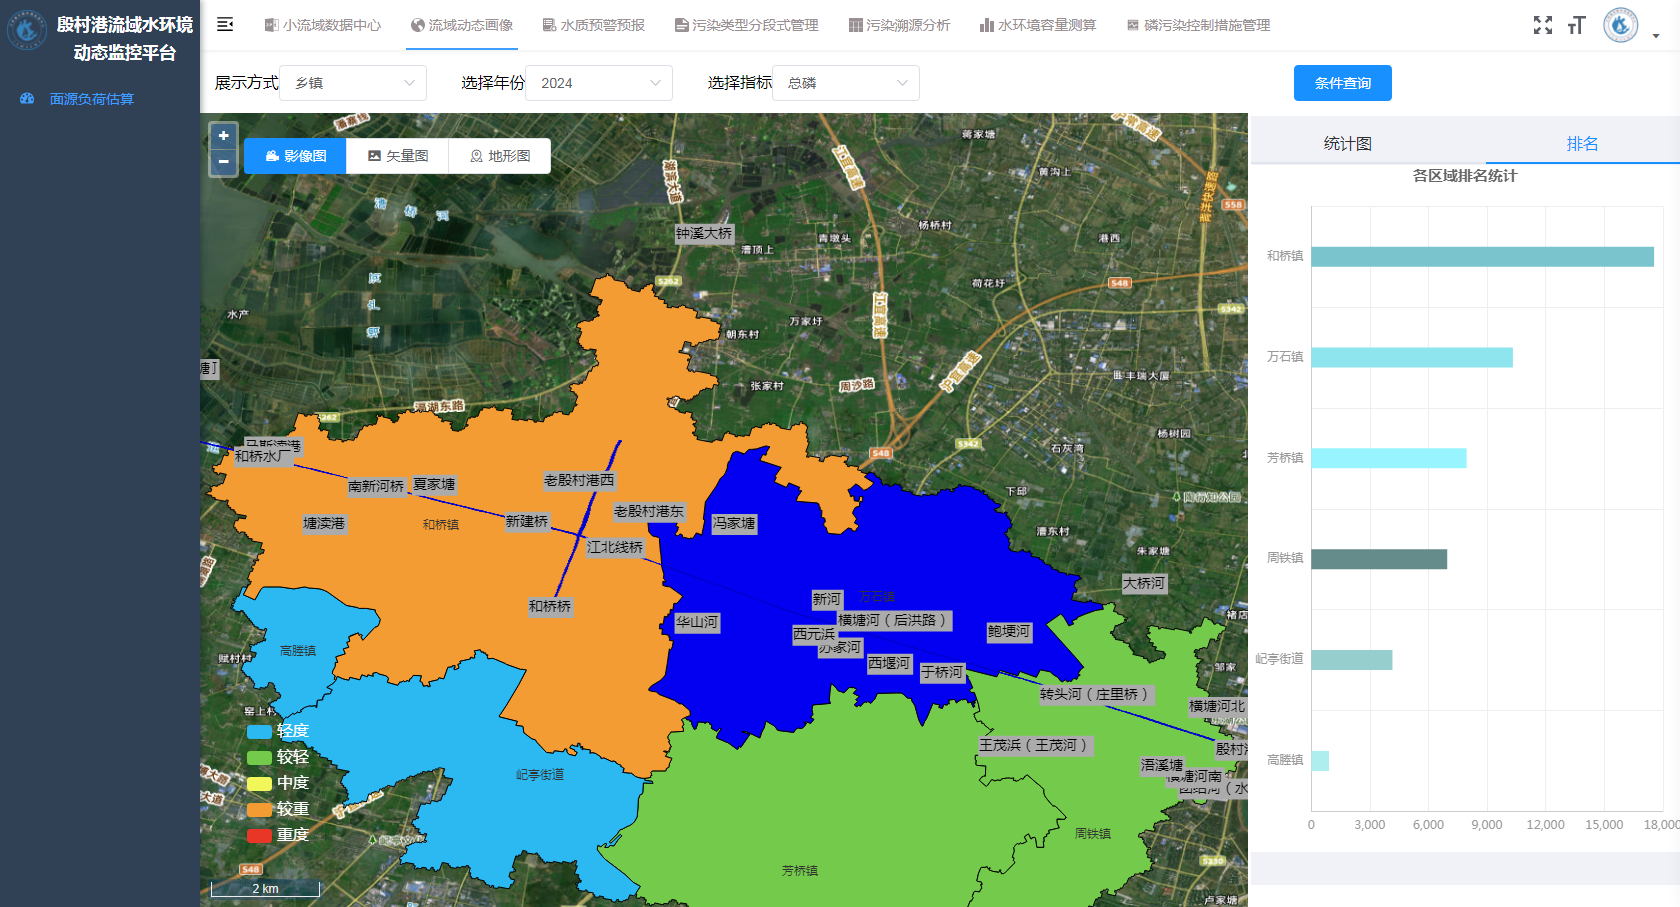Open the 面源负荷估算 sidebar link
Image resolution: width=1680 pixels, height=907 pixels.
pyautogui.click(x=92, y=99)
